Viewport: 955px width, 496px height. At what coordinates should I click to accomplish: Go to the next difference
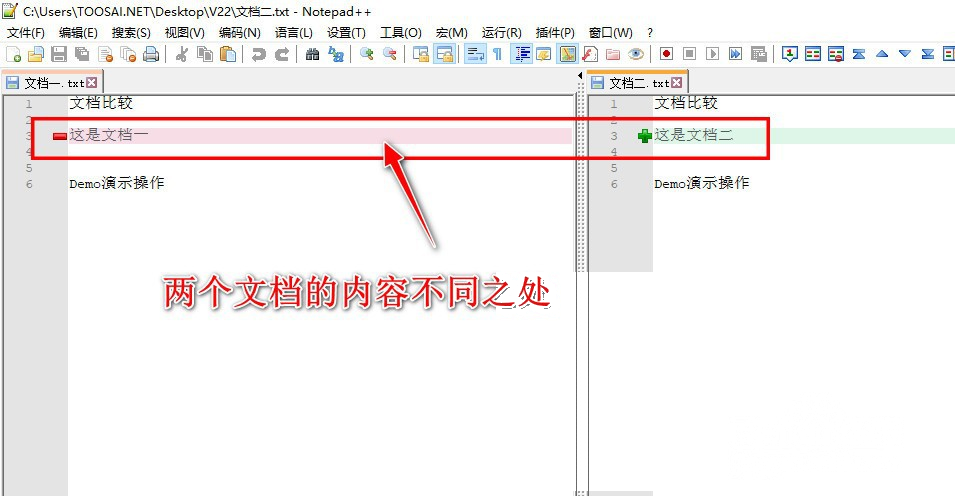pos(905,54)
